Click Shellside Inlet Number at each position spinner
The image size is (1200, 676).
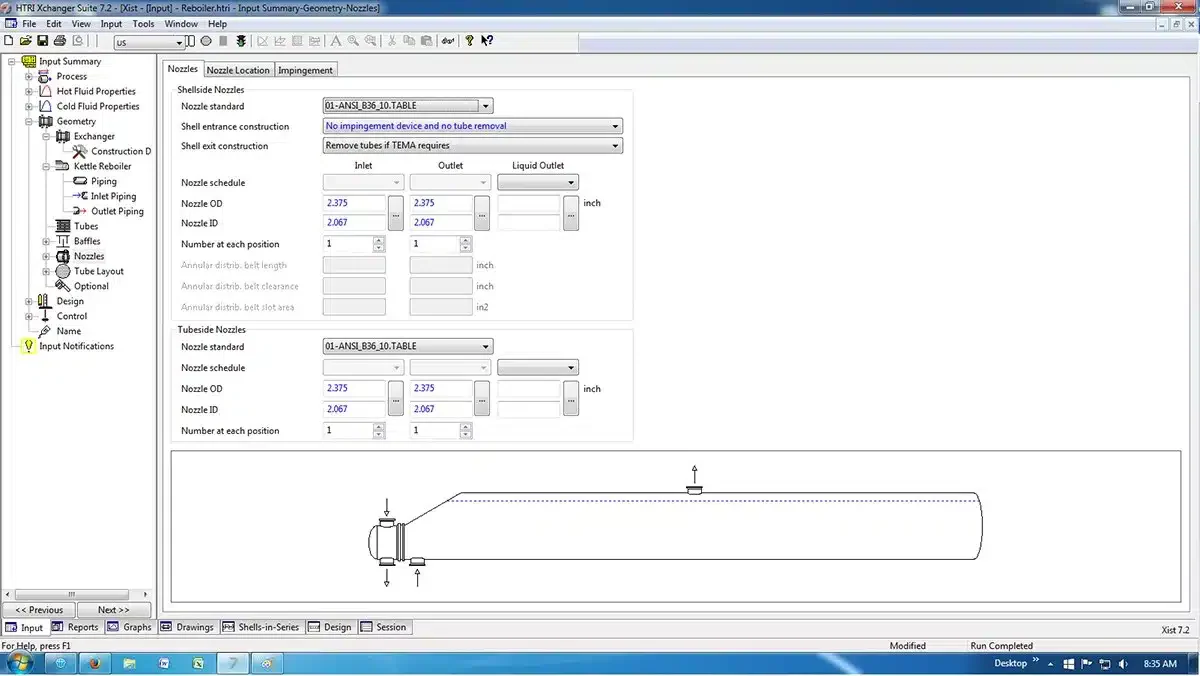pos(379,244)
